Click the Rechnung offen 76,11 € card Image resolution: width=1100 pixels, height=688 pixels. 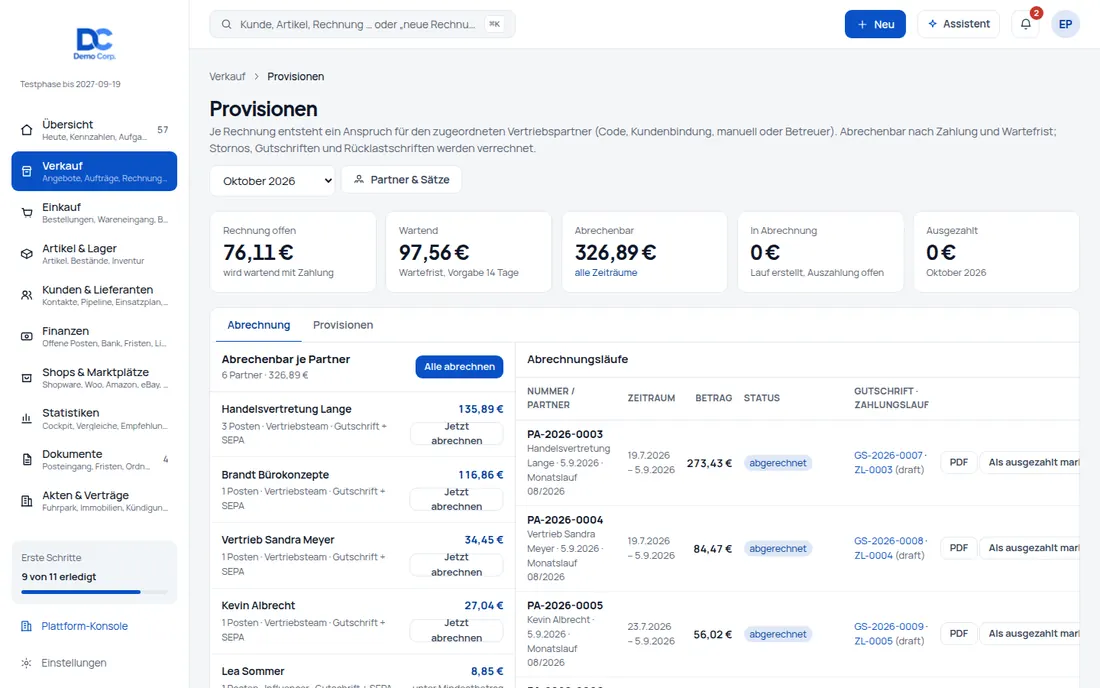[293, 252]
